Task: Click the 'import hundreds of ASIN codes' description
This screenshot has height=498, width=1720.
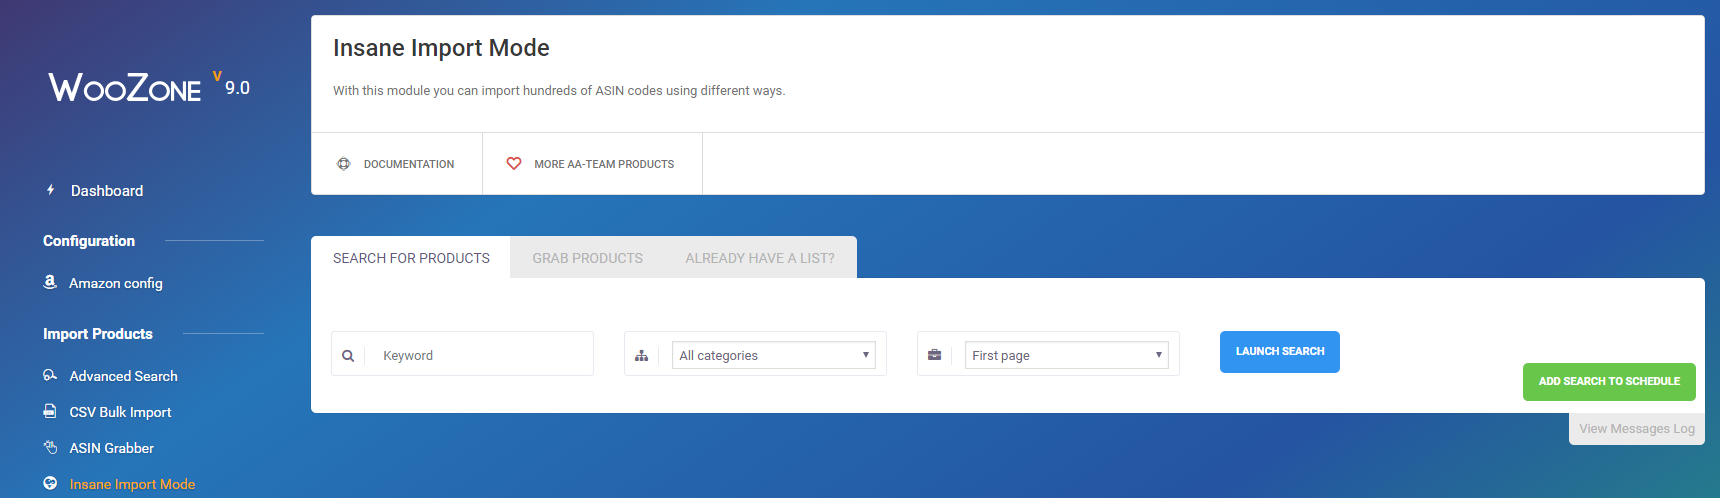Action: tap(559, 91)
